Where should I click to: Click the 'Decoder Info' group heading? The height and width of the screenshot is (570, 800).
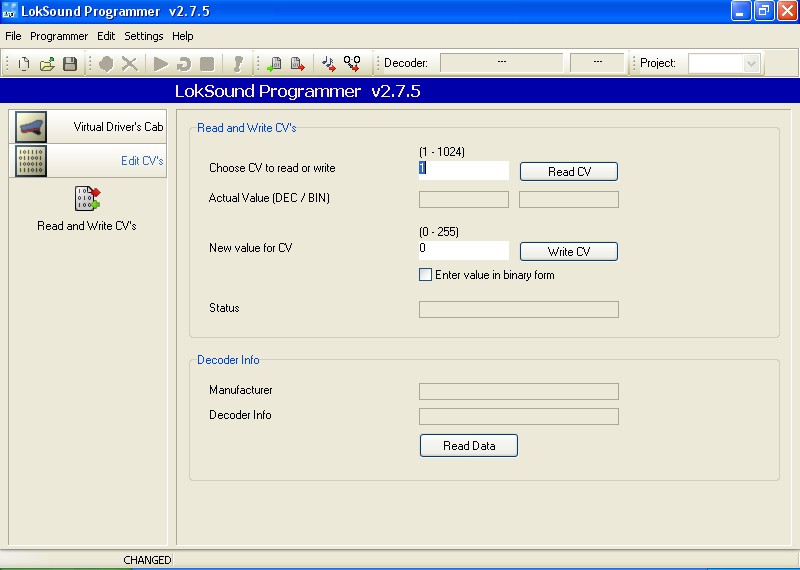pos(228,360)
